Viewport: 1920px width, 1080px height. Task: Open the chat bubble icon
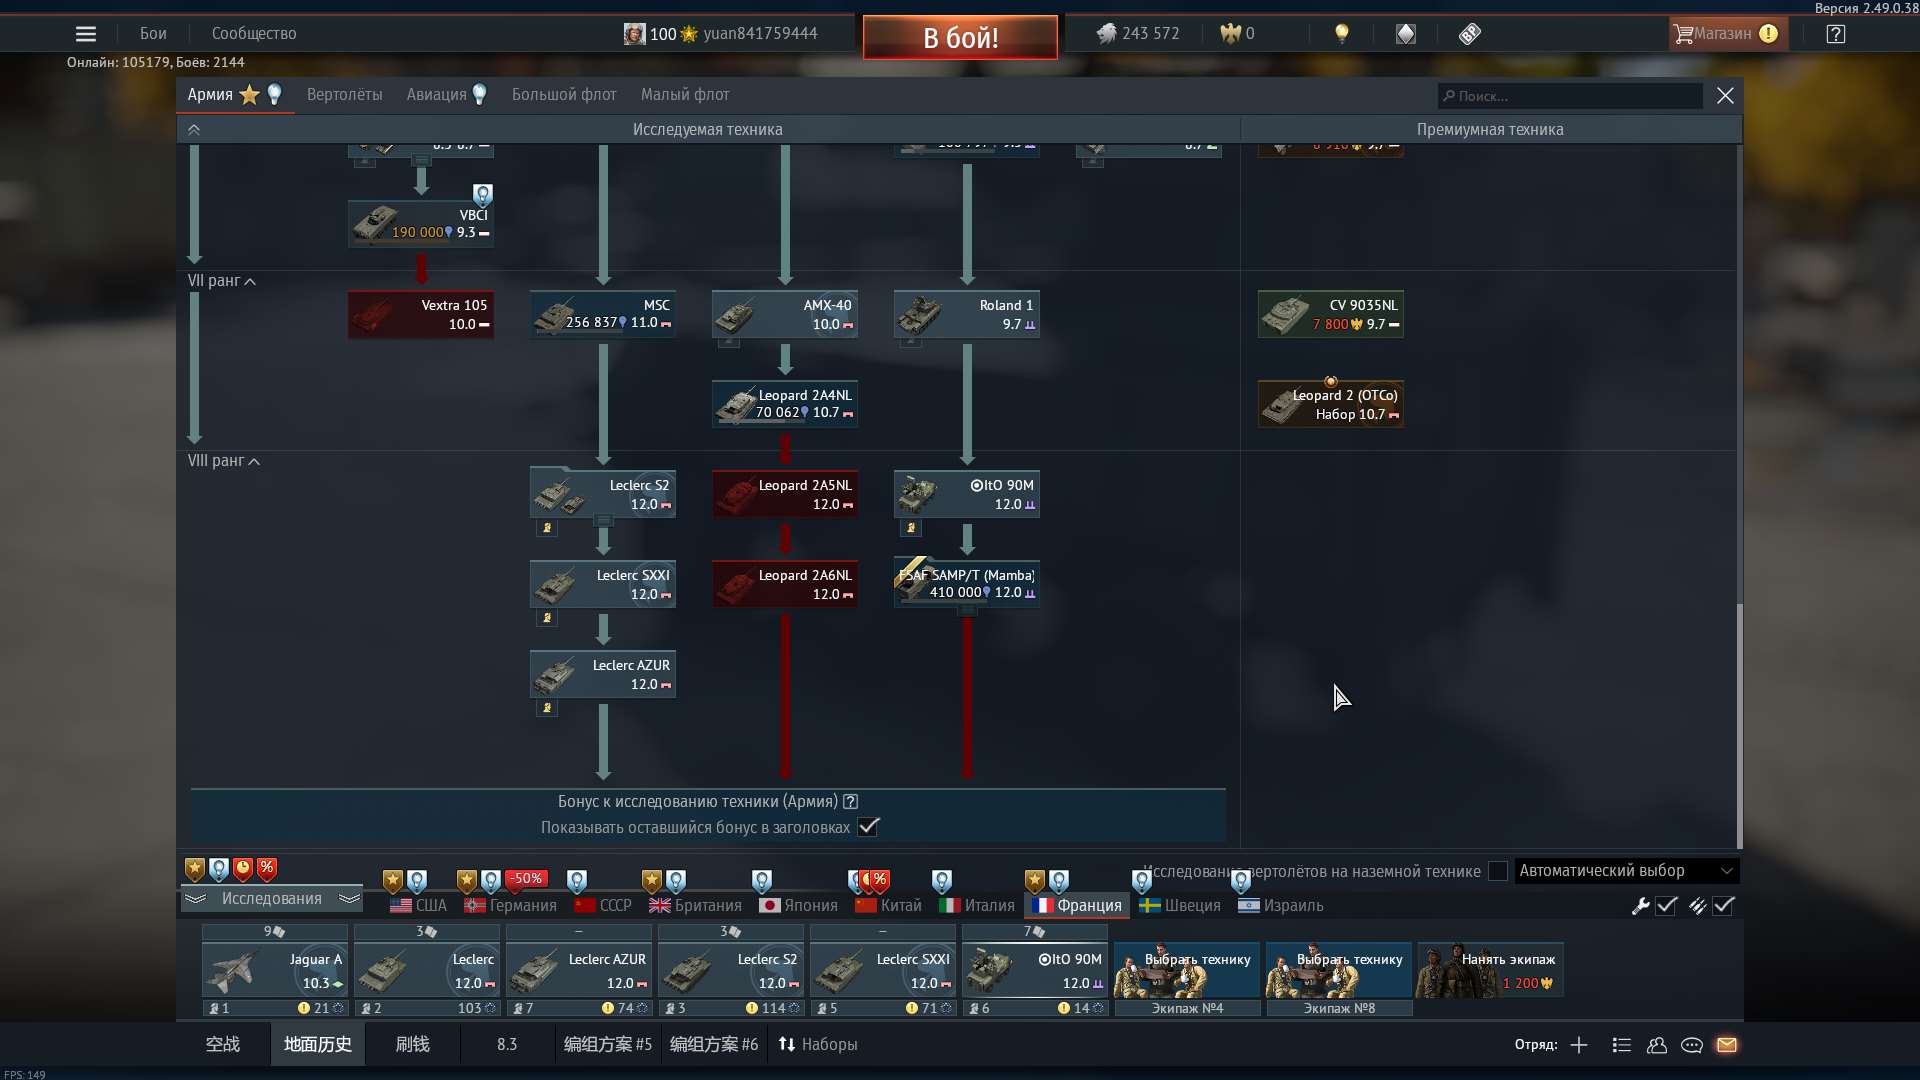1692,1045
